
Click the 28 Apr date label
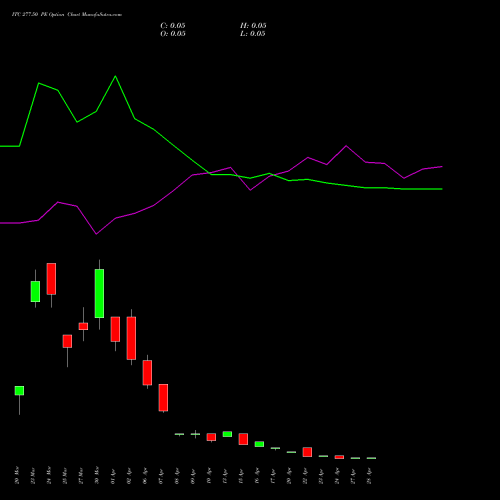(369, 476)
